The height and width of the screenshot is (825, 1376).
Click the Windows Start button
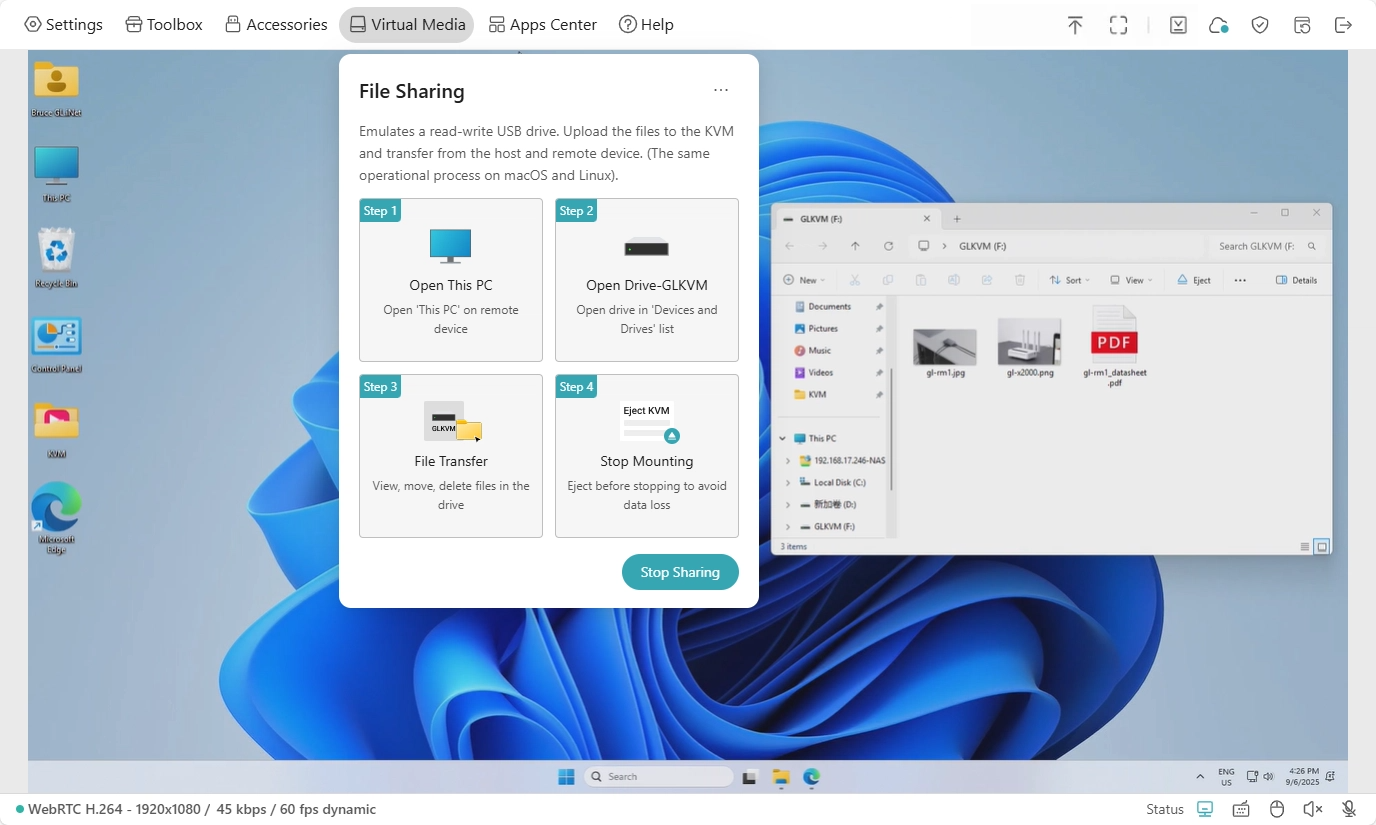pyautogui.click(x=566, y=776)
